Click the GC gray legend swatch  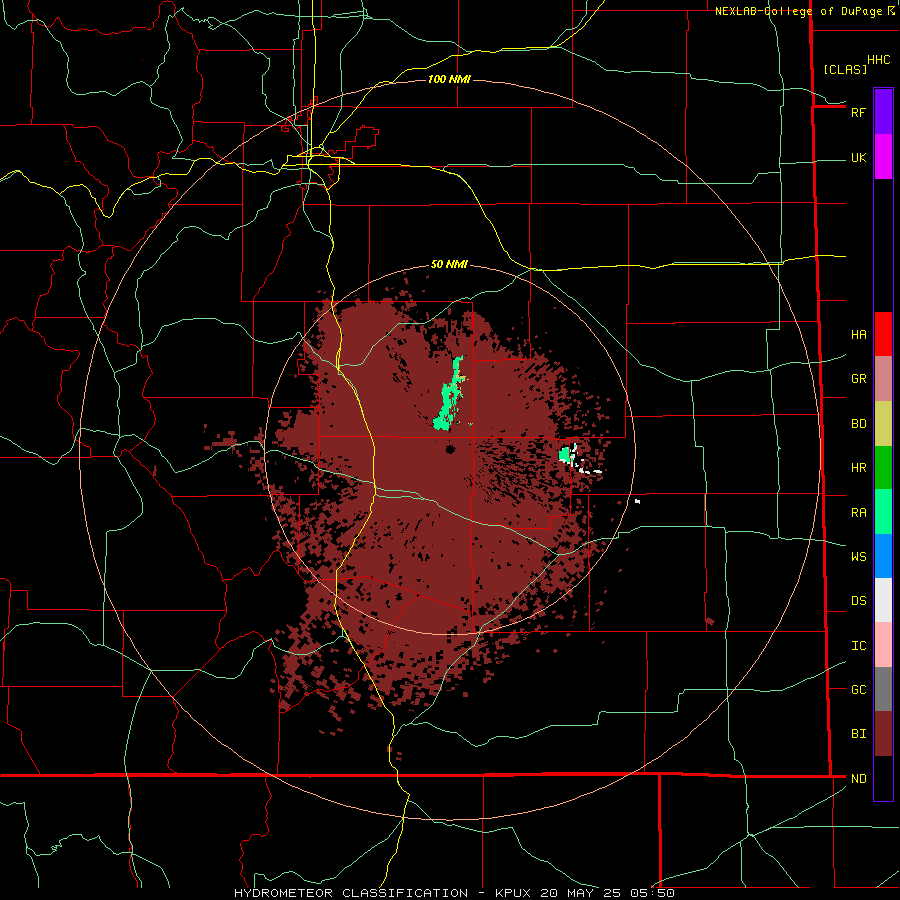pos(883,689)
